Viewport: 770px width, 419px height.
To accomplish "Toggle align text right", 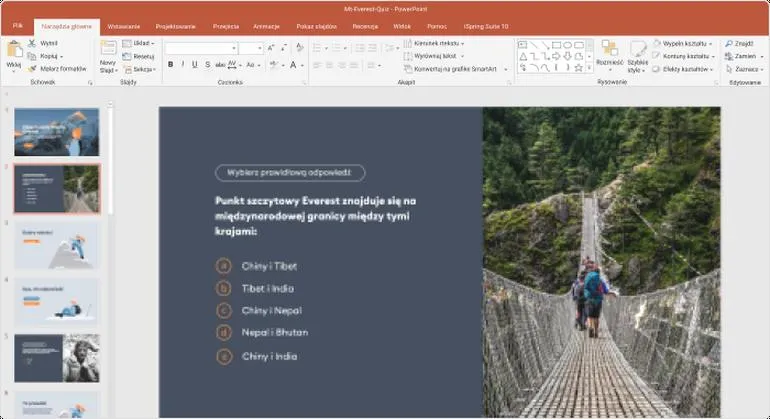I will point(342,65).
